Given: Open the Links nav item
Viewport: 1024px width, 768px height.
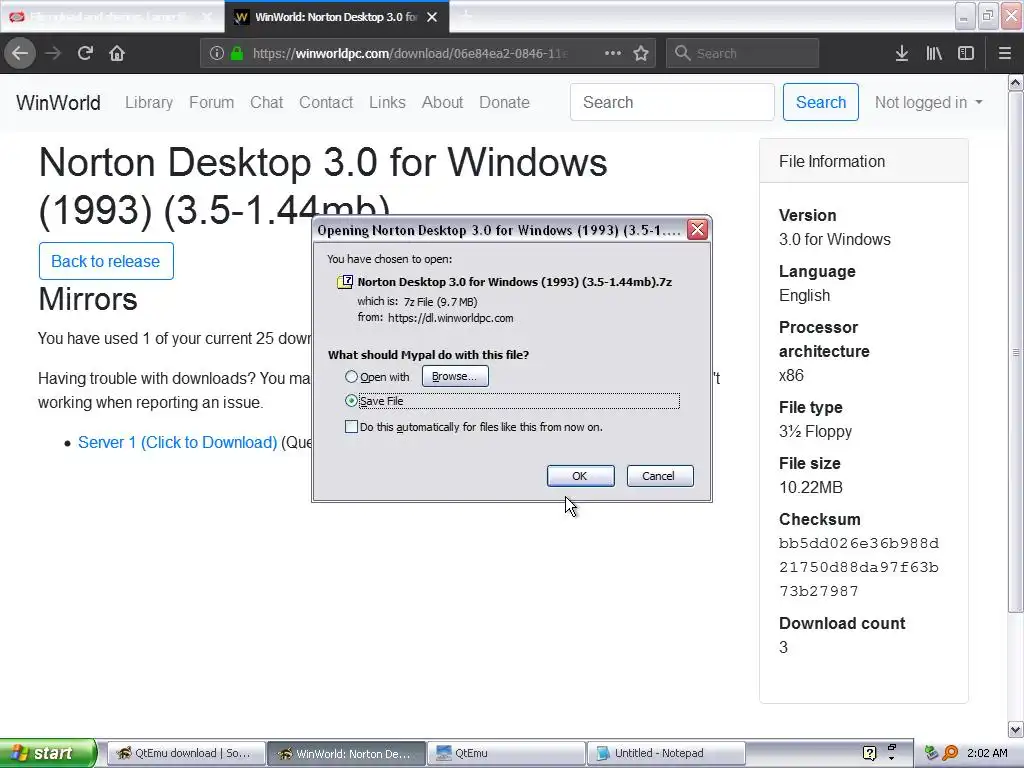Looking at the screenshot, I should click(387, 103).
